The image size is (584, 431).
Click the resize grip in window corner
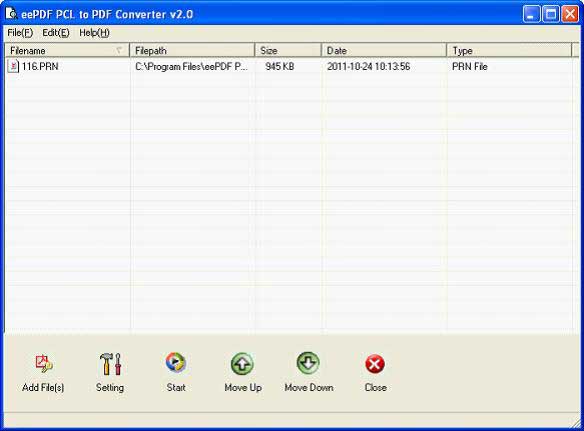575,422
